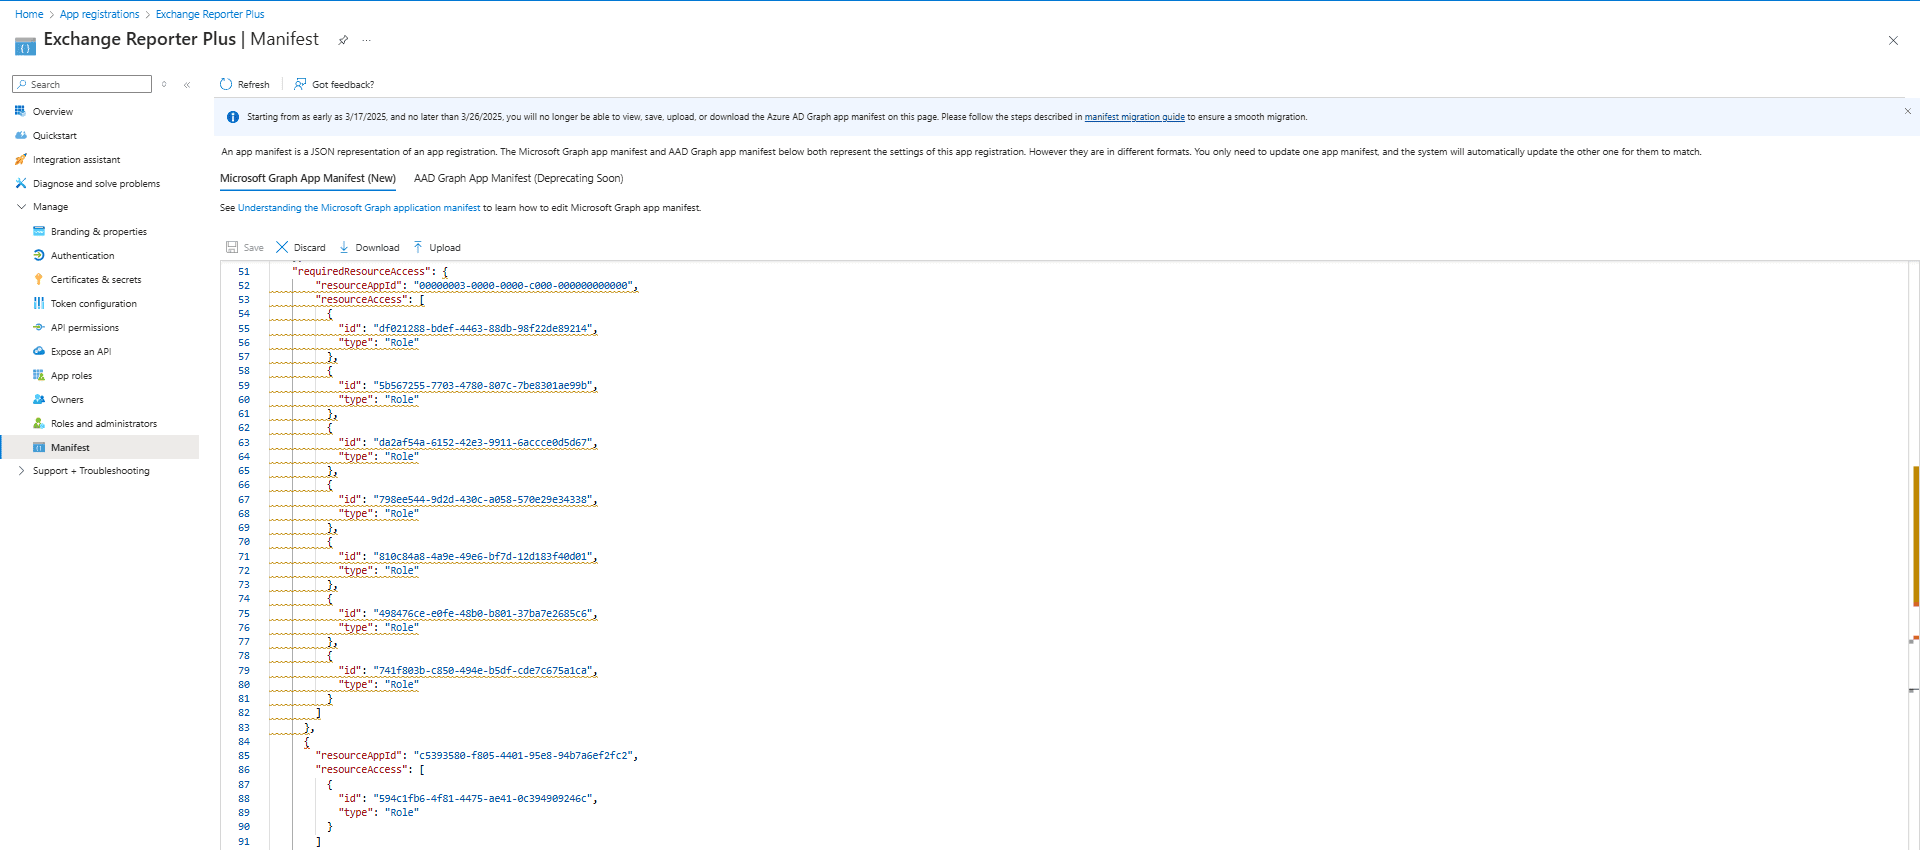
Task: Click the Integration assistant rocket icon
Action: 20,159
